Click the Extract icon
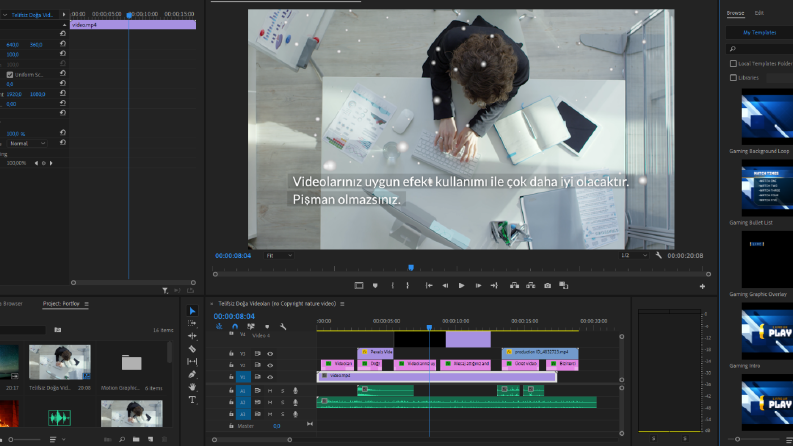This screenshot has width=793, height=446. coord(531,286)
